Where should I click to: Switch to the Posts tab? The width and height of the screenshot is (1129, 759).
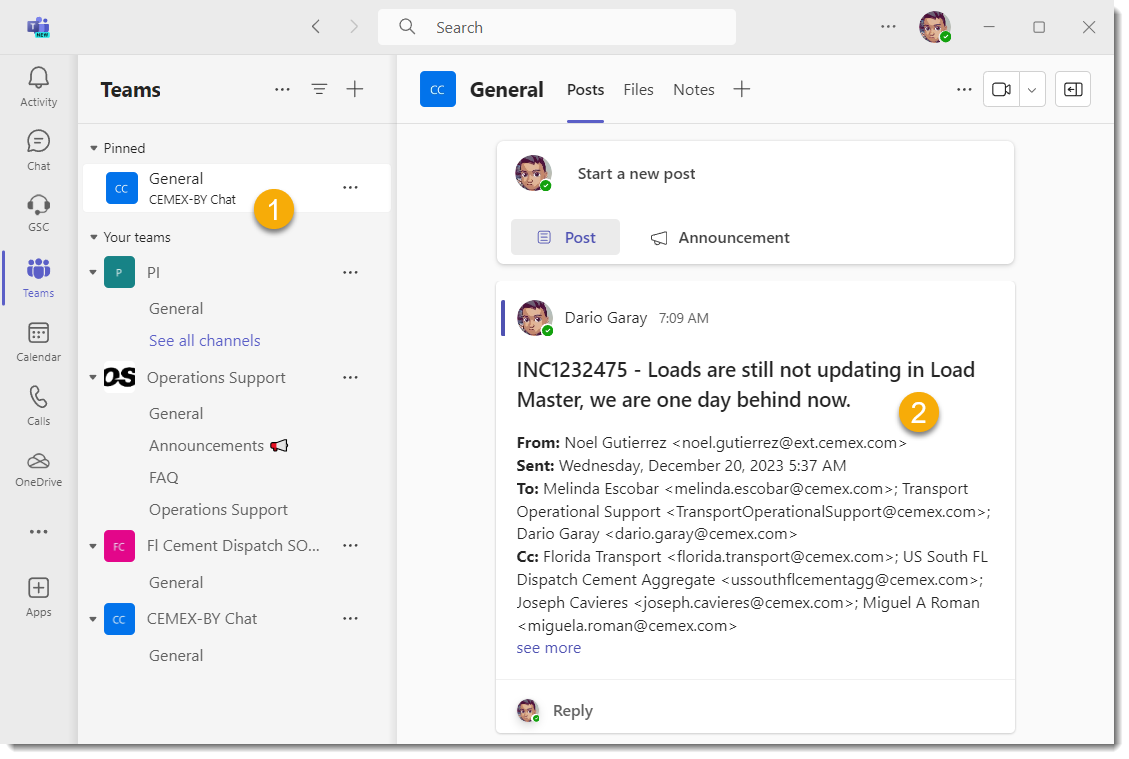(585, 89)
